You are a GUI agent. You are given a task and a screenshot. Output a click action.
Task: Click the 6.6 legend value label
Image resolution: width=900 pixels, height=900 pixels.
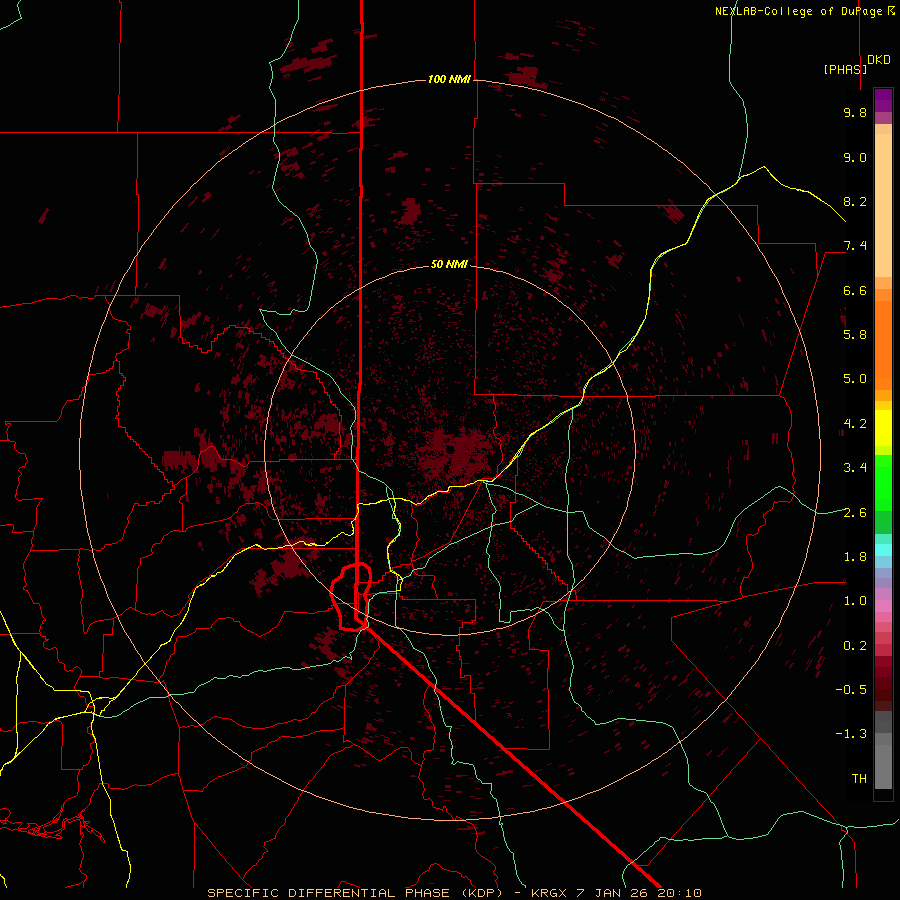(x=855, y=290)
